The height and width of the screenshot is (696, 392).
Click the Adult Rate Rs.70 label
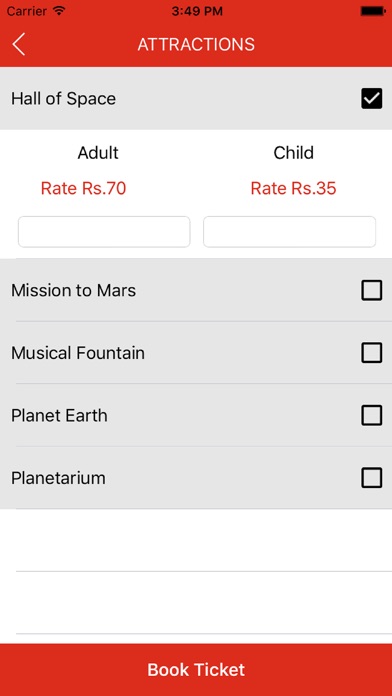[83, 188]
